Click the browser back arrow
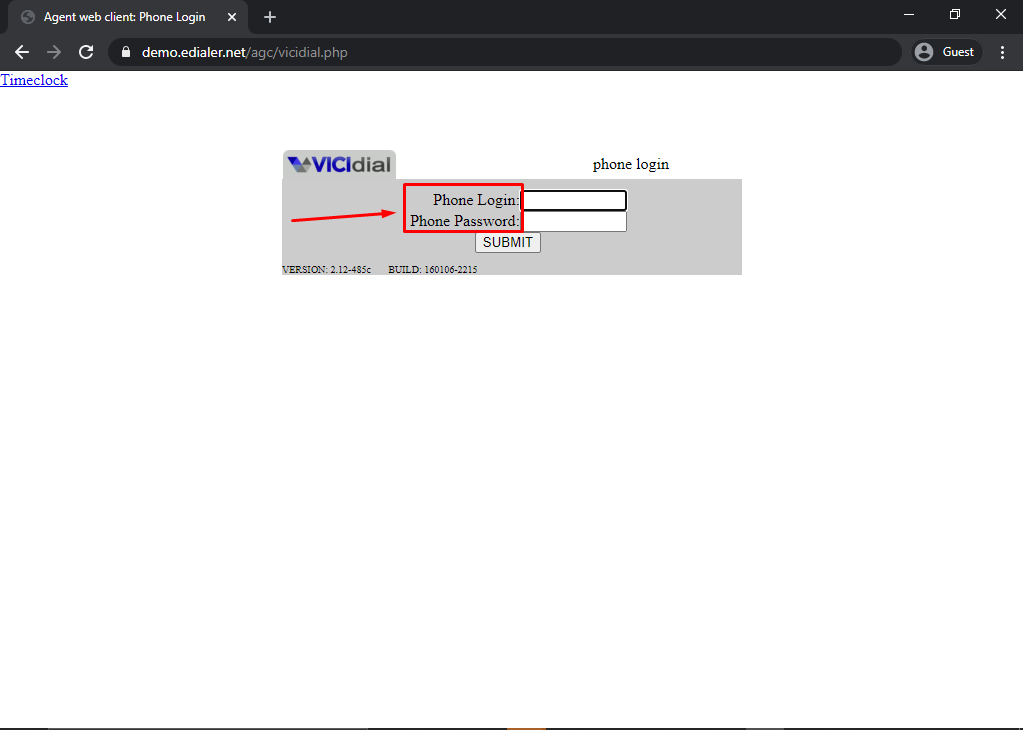 (22, 52)
